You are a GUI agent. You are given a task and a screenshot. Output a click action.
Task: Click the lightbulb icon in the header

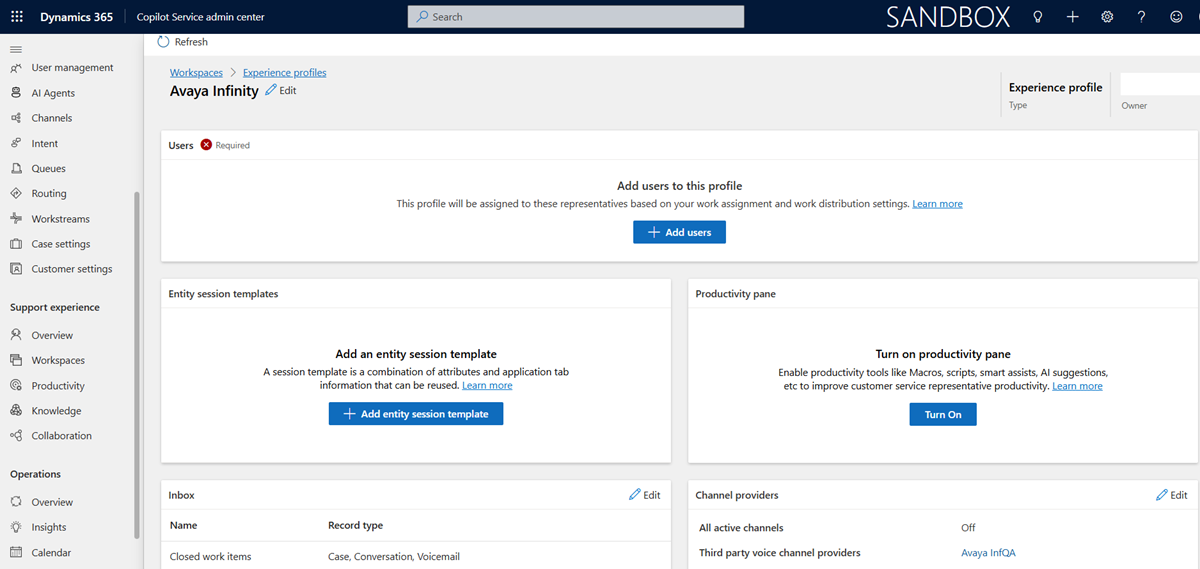tap(1037, 17)
